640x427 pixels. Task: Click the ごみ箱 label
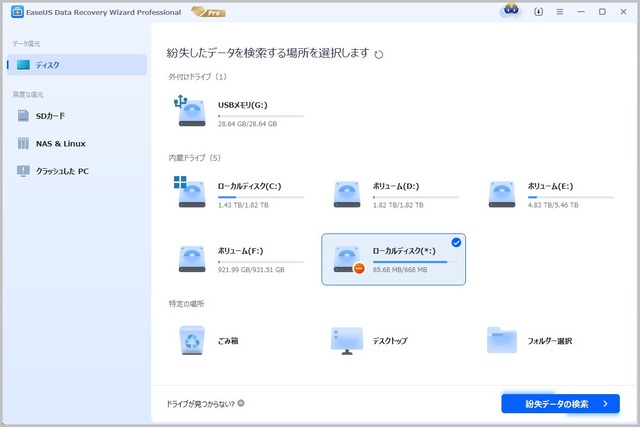click(x=228, y=341)
